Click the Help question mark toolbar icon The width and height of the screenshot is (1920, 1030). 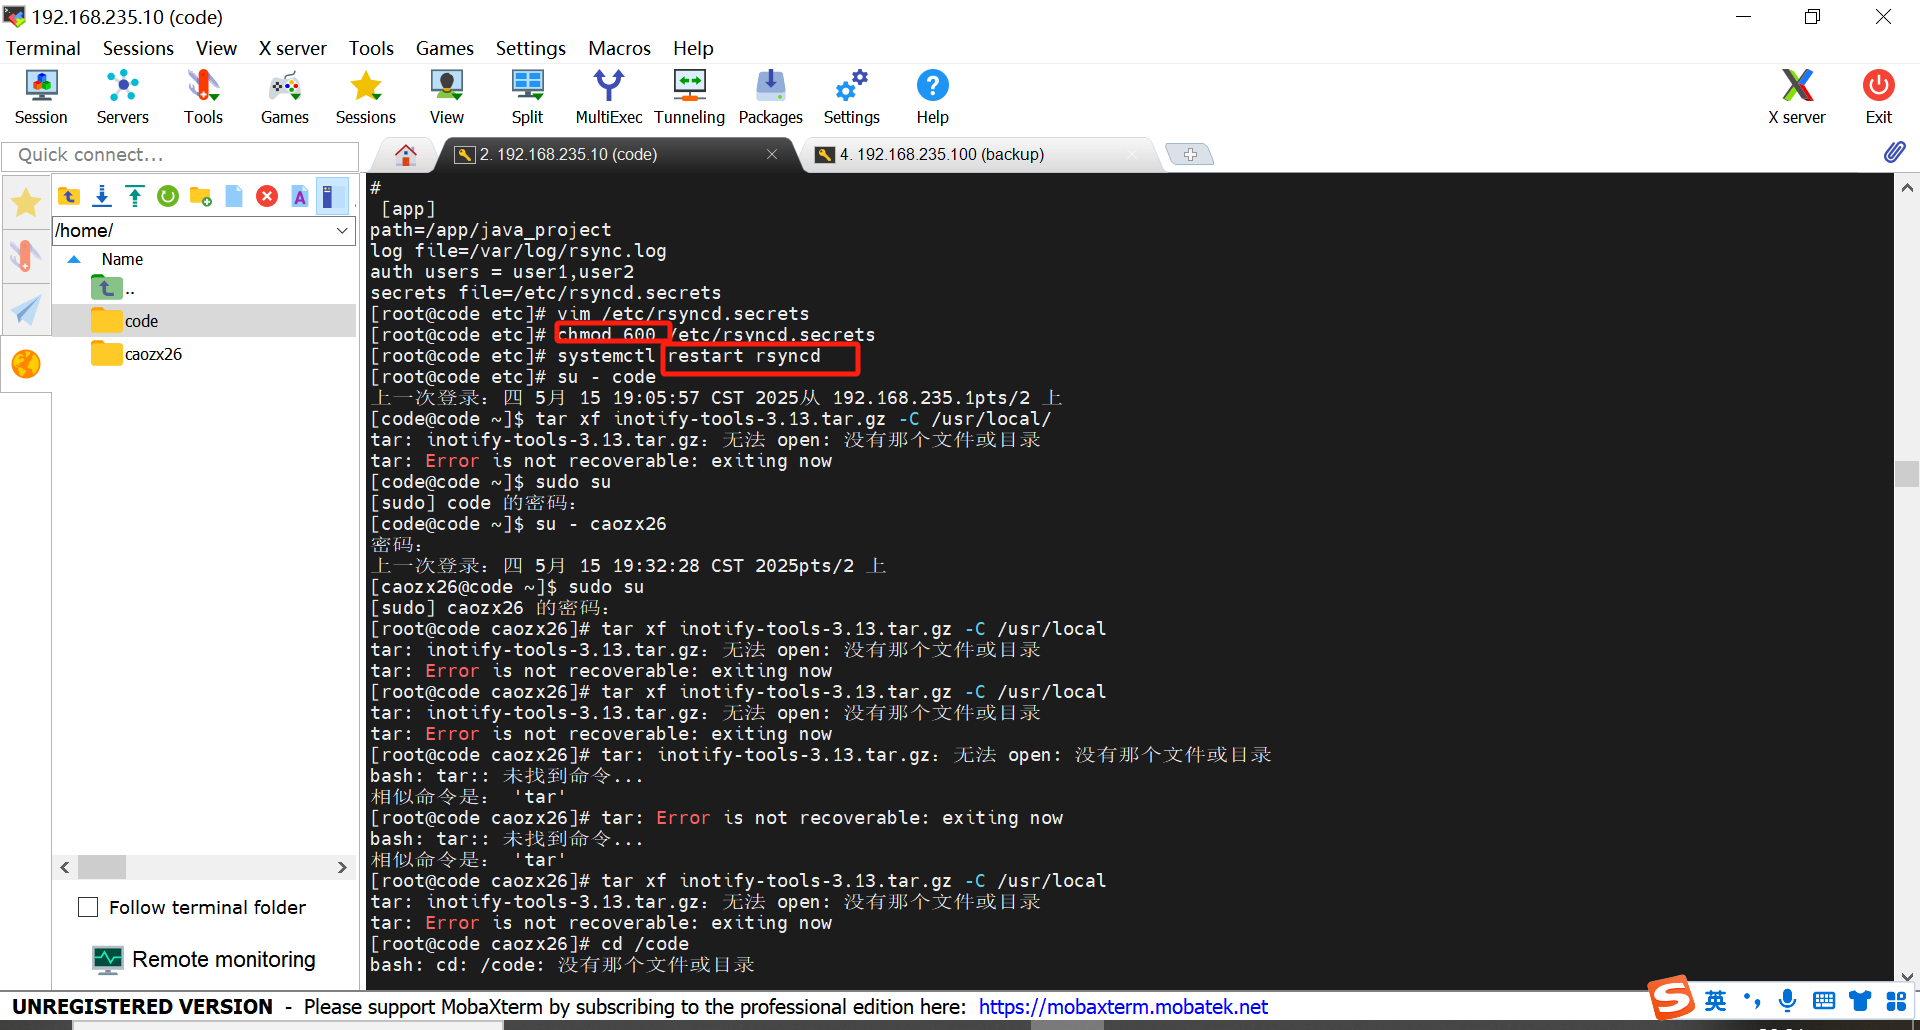click(932, 97)
